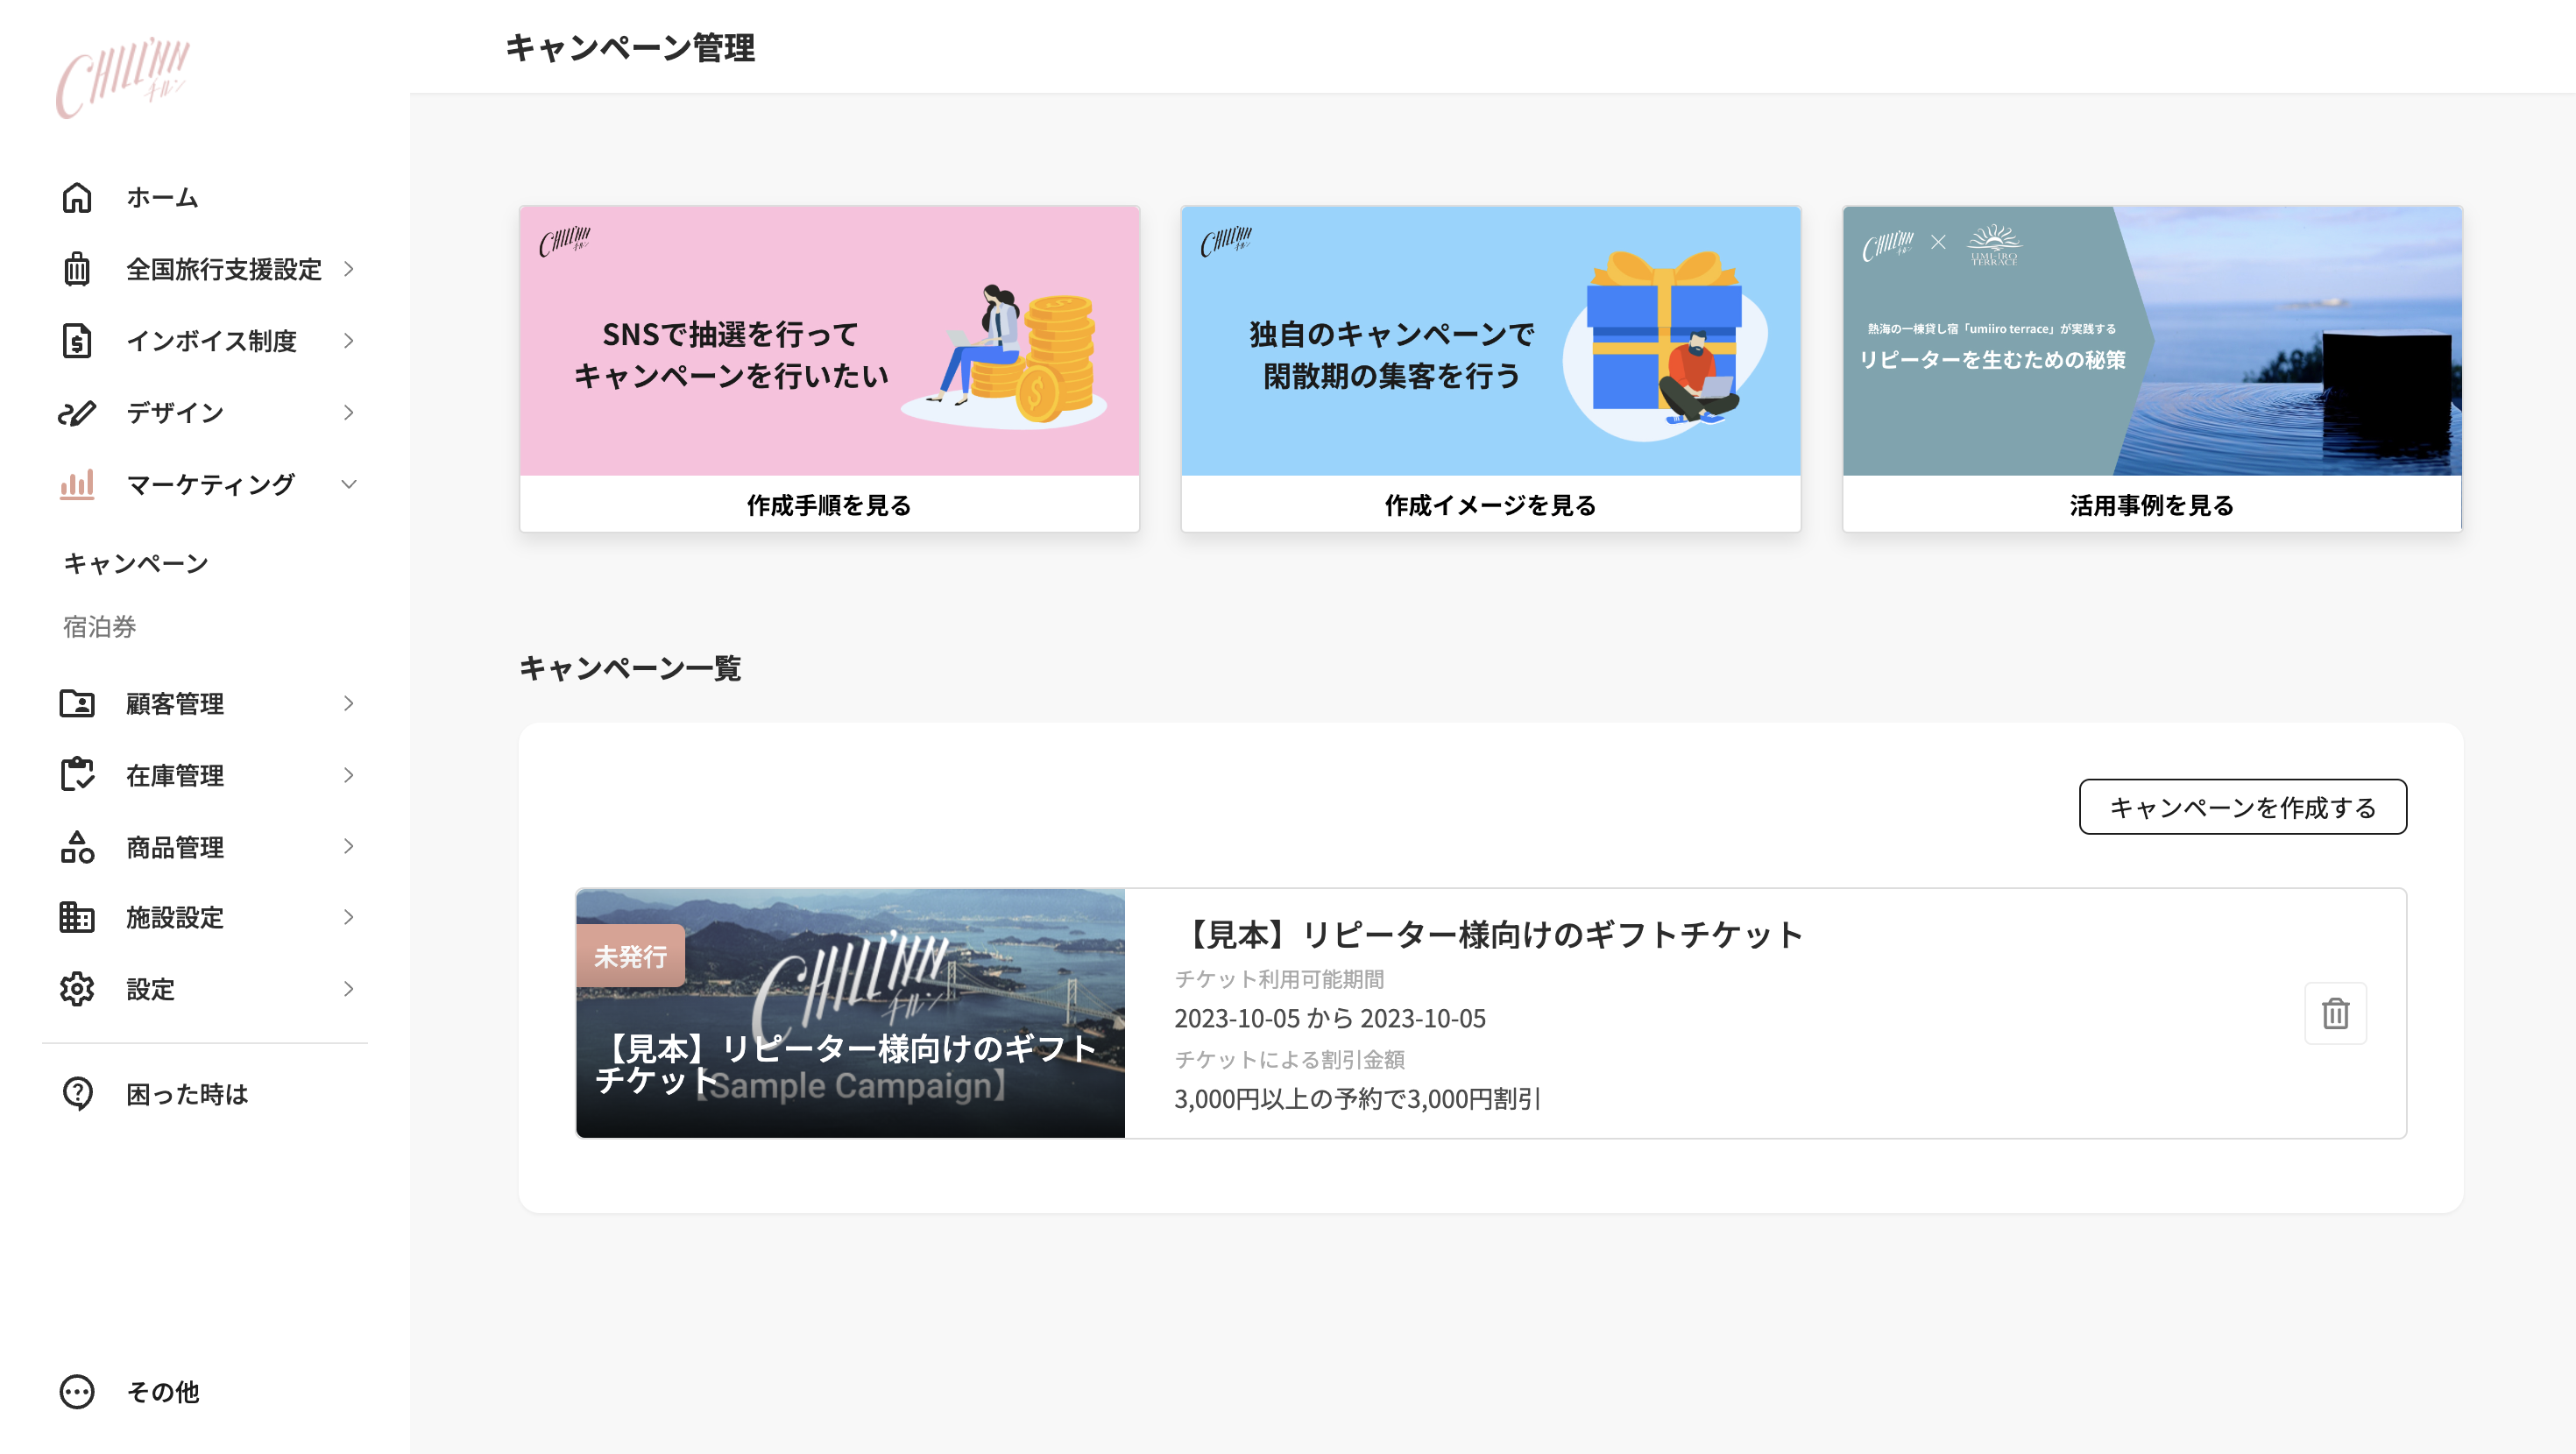Select the デザイン pen icon
2576x1454 pixels.
(78, 412)
